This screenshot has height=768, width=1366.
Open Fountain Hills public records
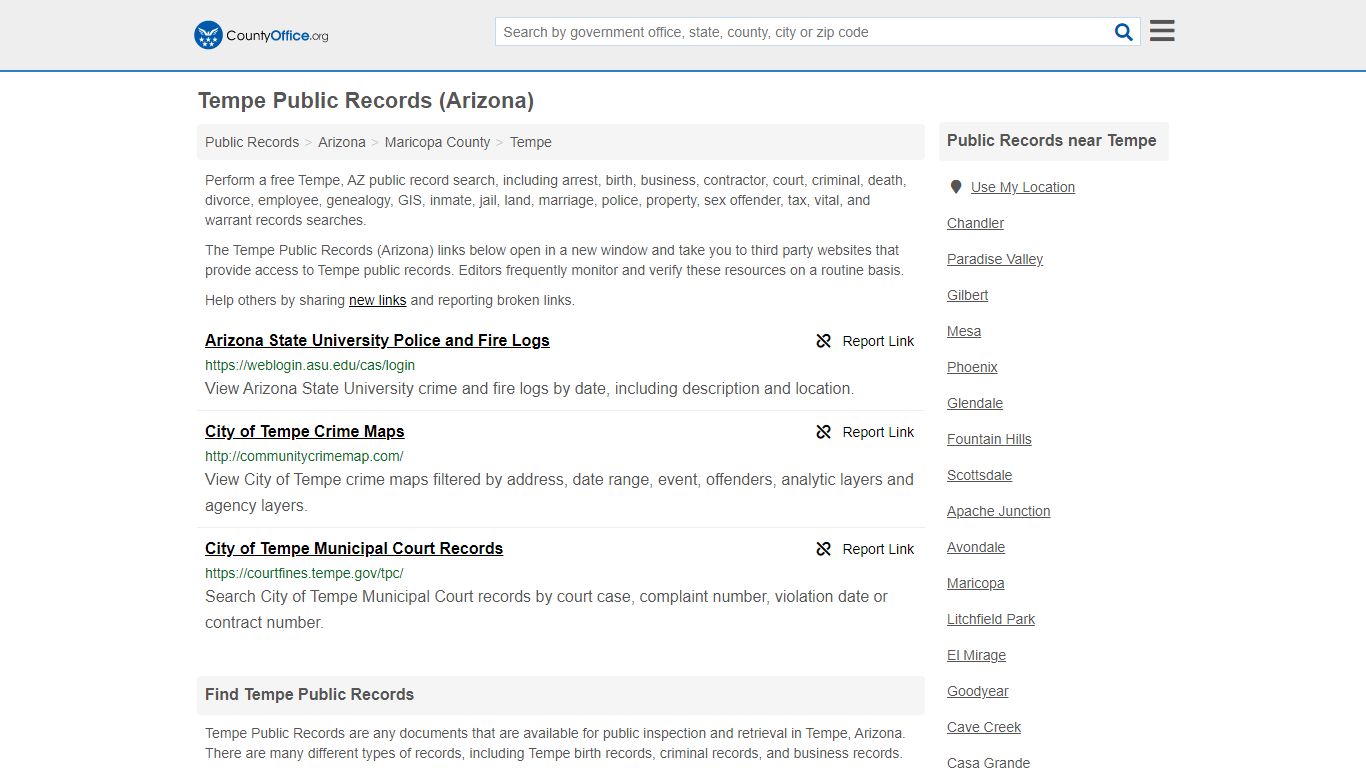click(989, 439)
